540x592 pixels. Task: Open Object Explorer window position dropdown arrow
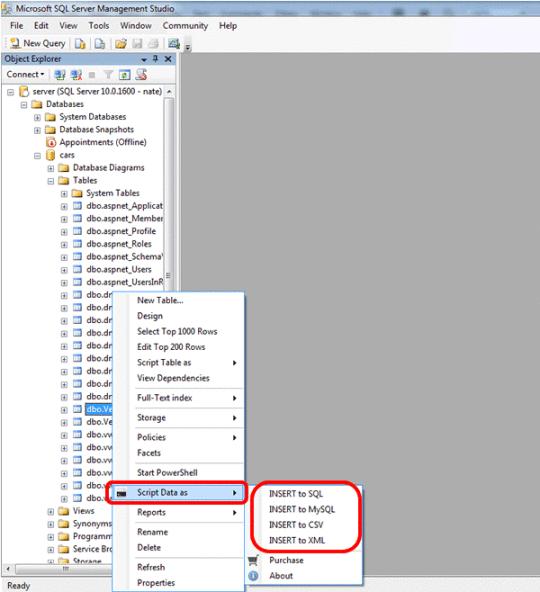click(x=144, y=59)
